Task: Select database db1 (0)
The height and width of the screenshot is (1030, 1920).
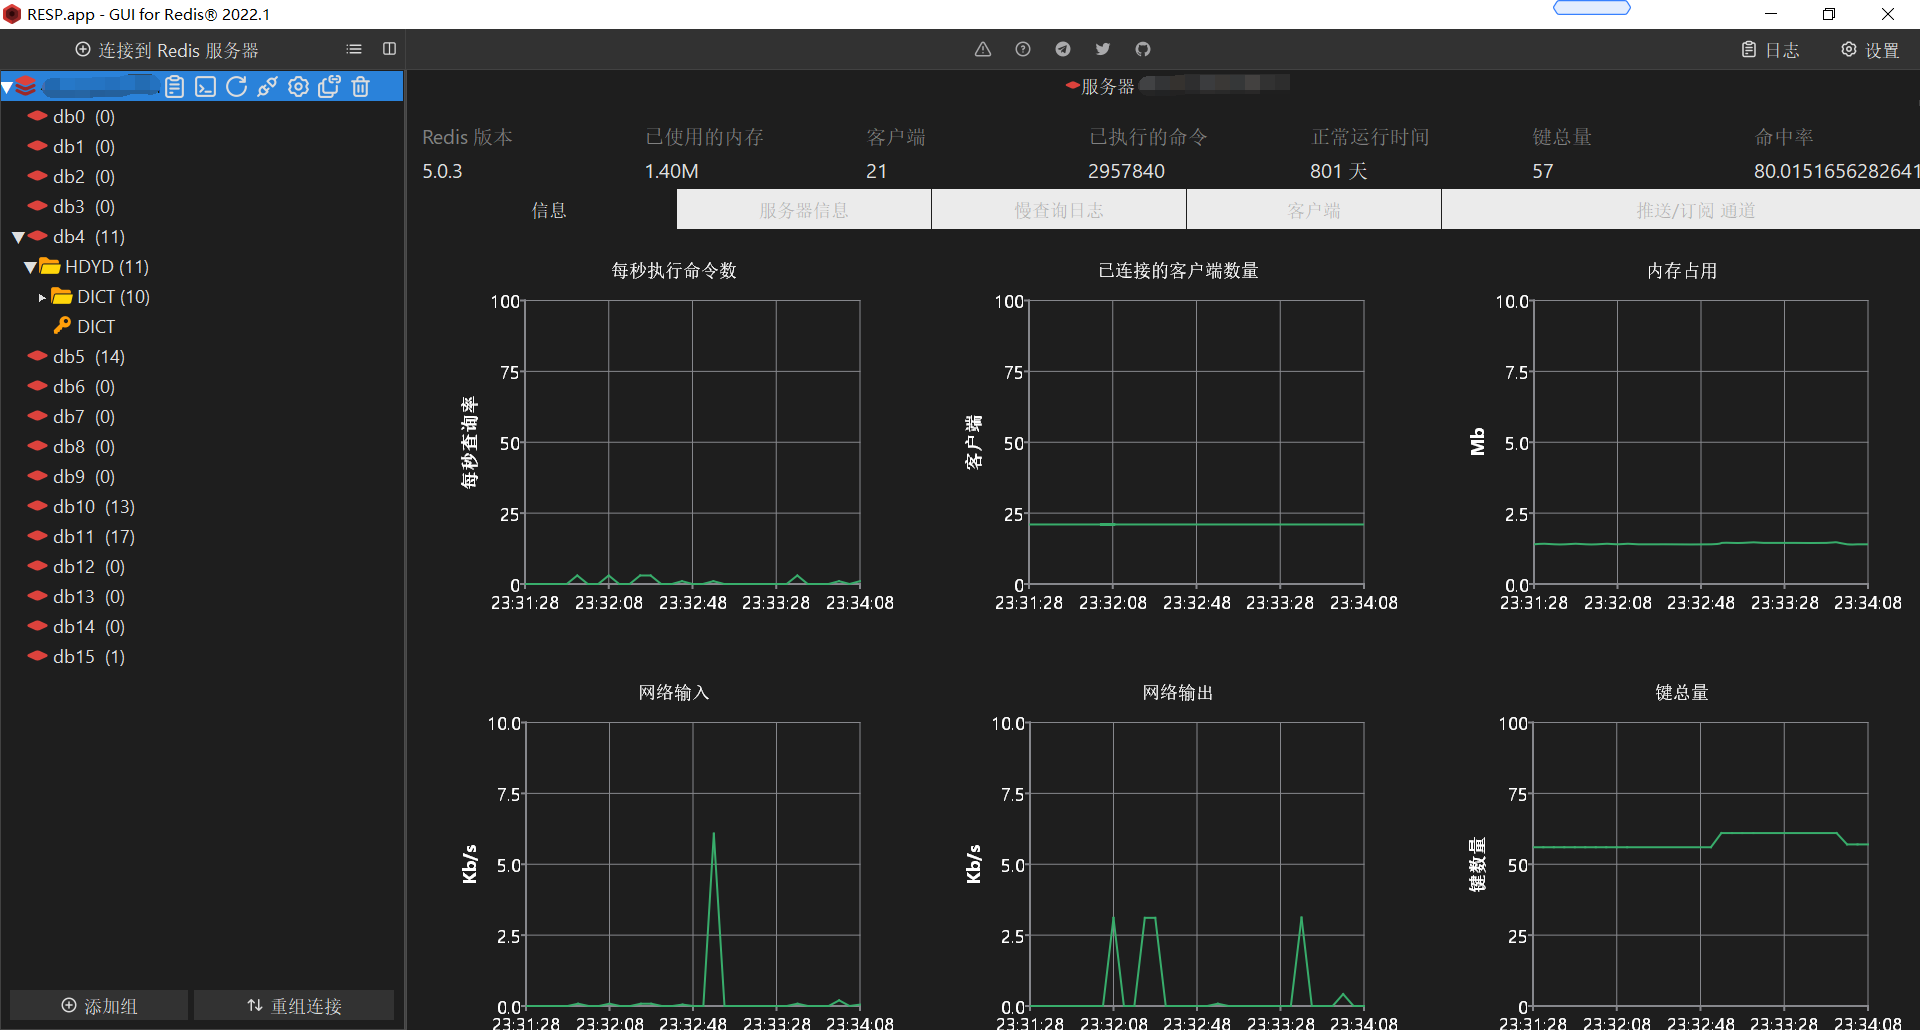Action: tap(84, 146)
